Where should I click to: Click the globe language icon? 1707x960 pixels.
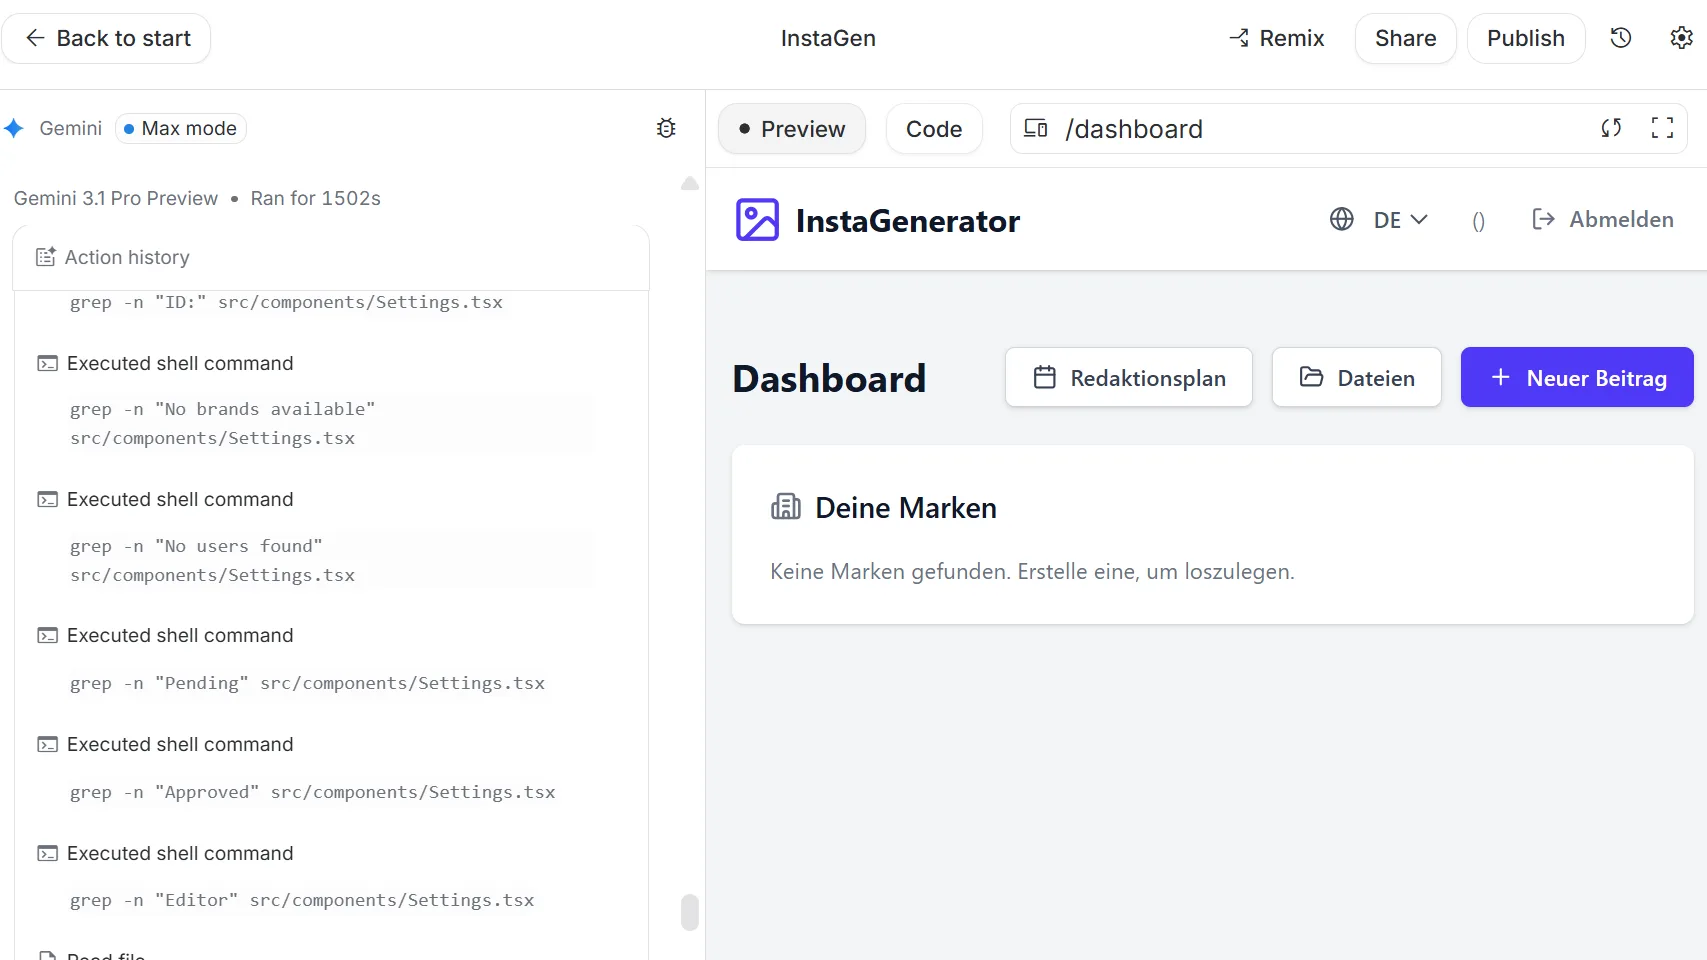tap(1341, 220)
